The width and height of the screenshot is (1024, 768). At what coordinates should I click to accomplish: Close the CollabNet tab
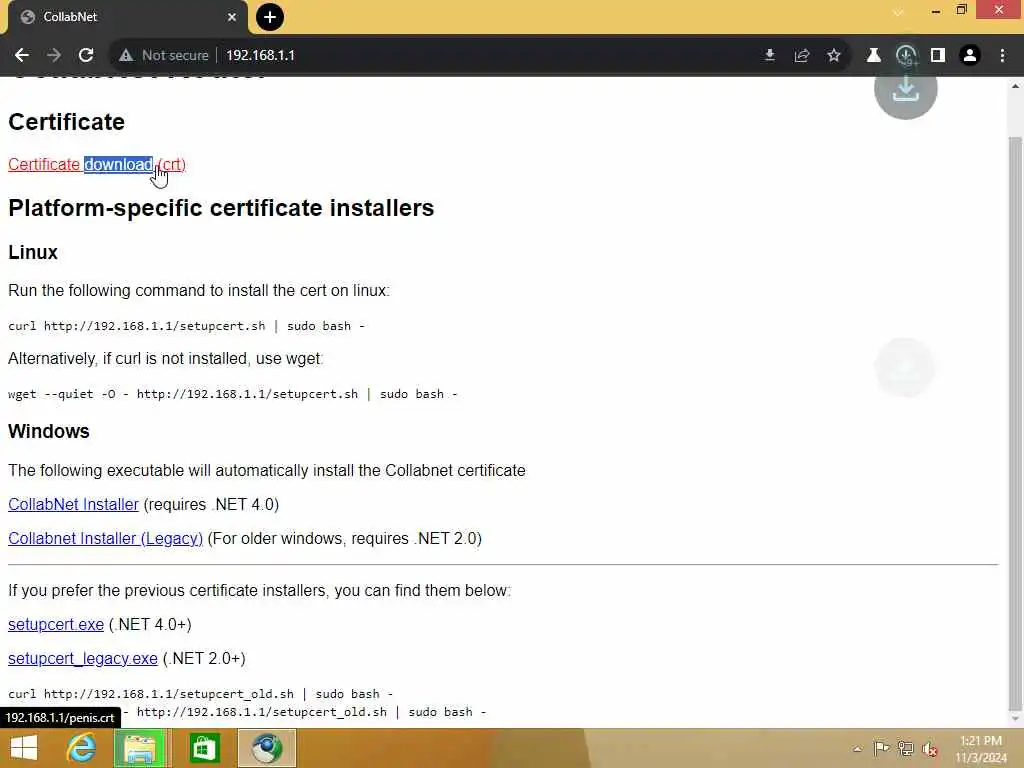(x=232, y=17)
